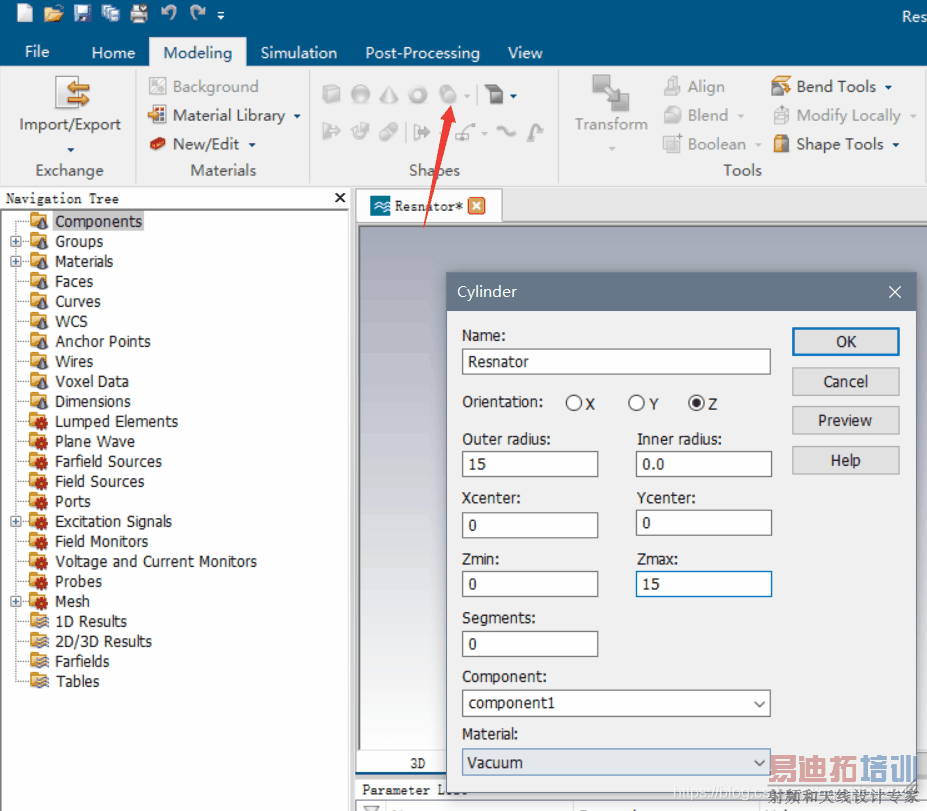Click the Save icon in quick access toolbar
Screen dimensions: 927x811
(82, 13)
